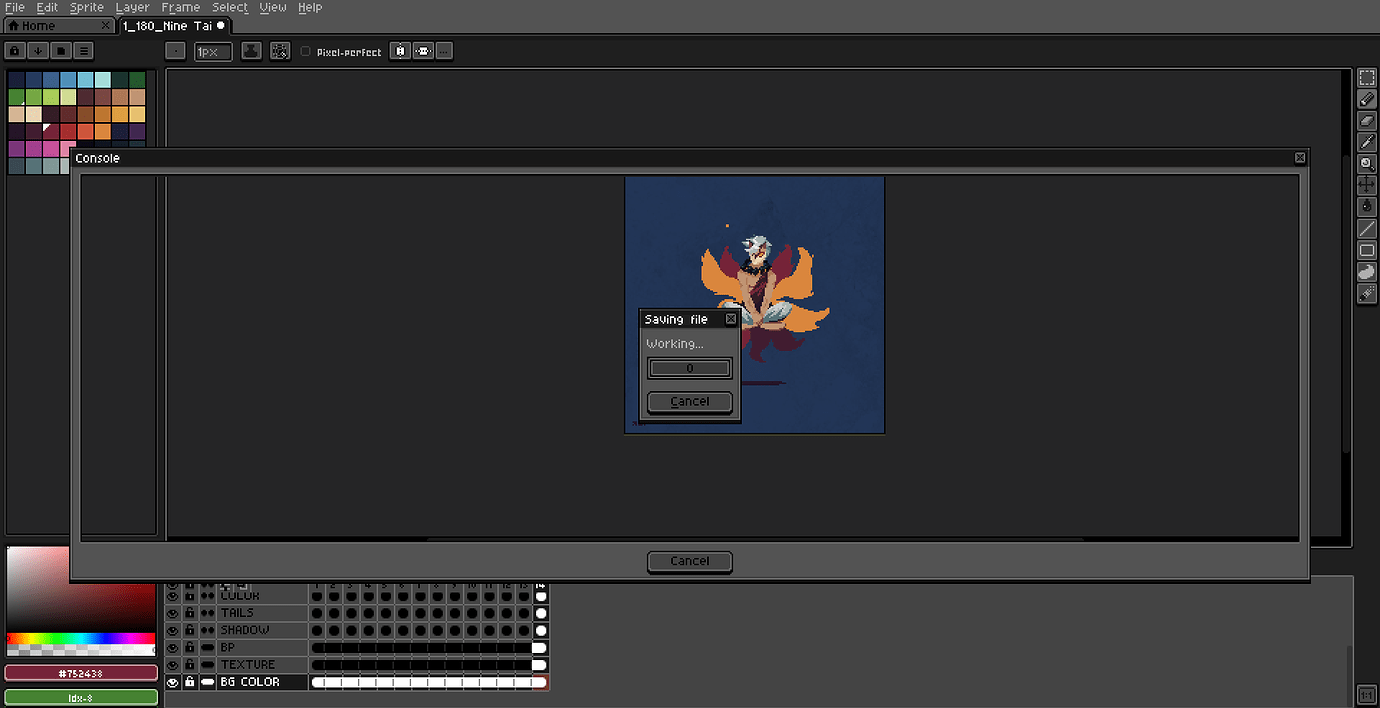
Task: Hide the TAILS layer
Action: pos(172,613)
